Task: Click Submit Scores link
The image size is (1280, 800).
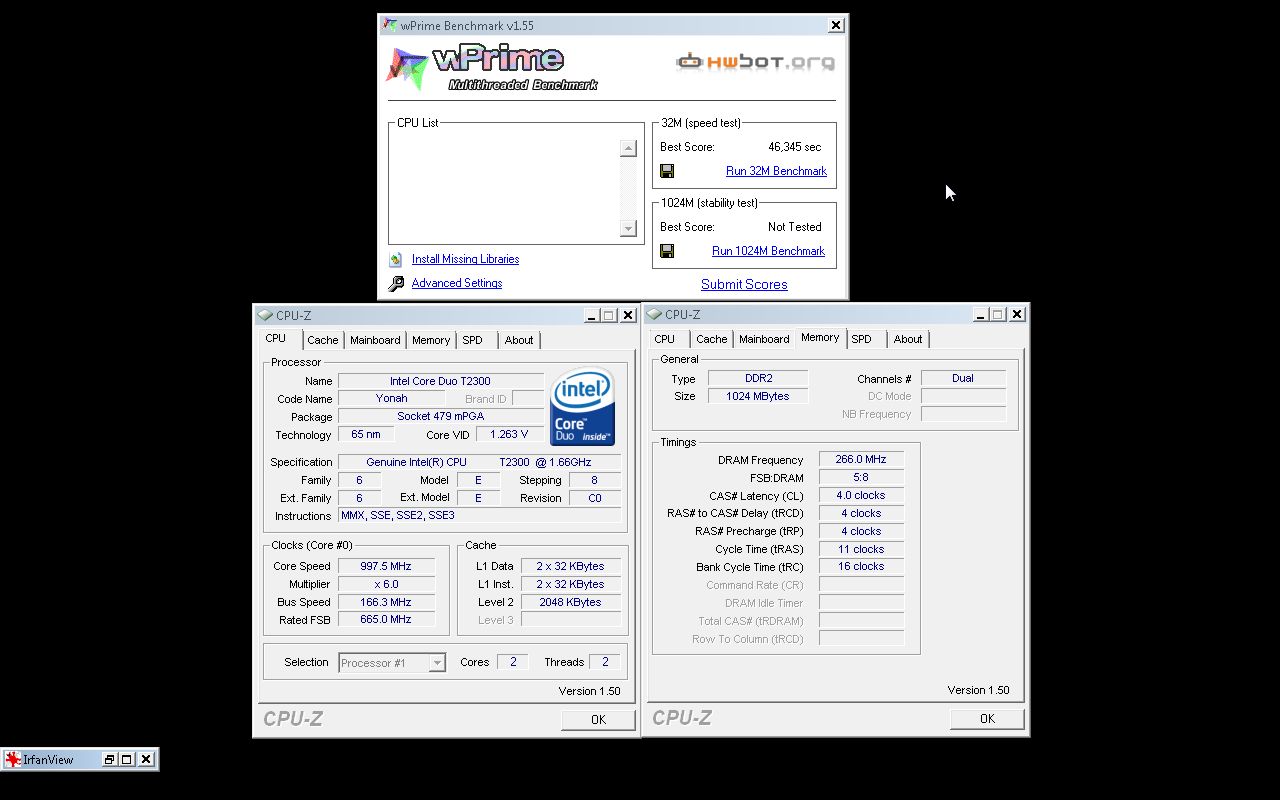Action: (x=744, y=284)
